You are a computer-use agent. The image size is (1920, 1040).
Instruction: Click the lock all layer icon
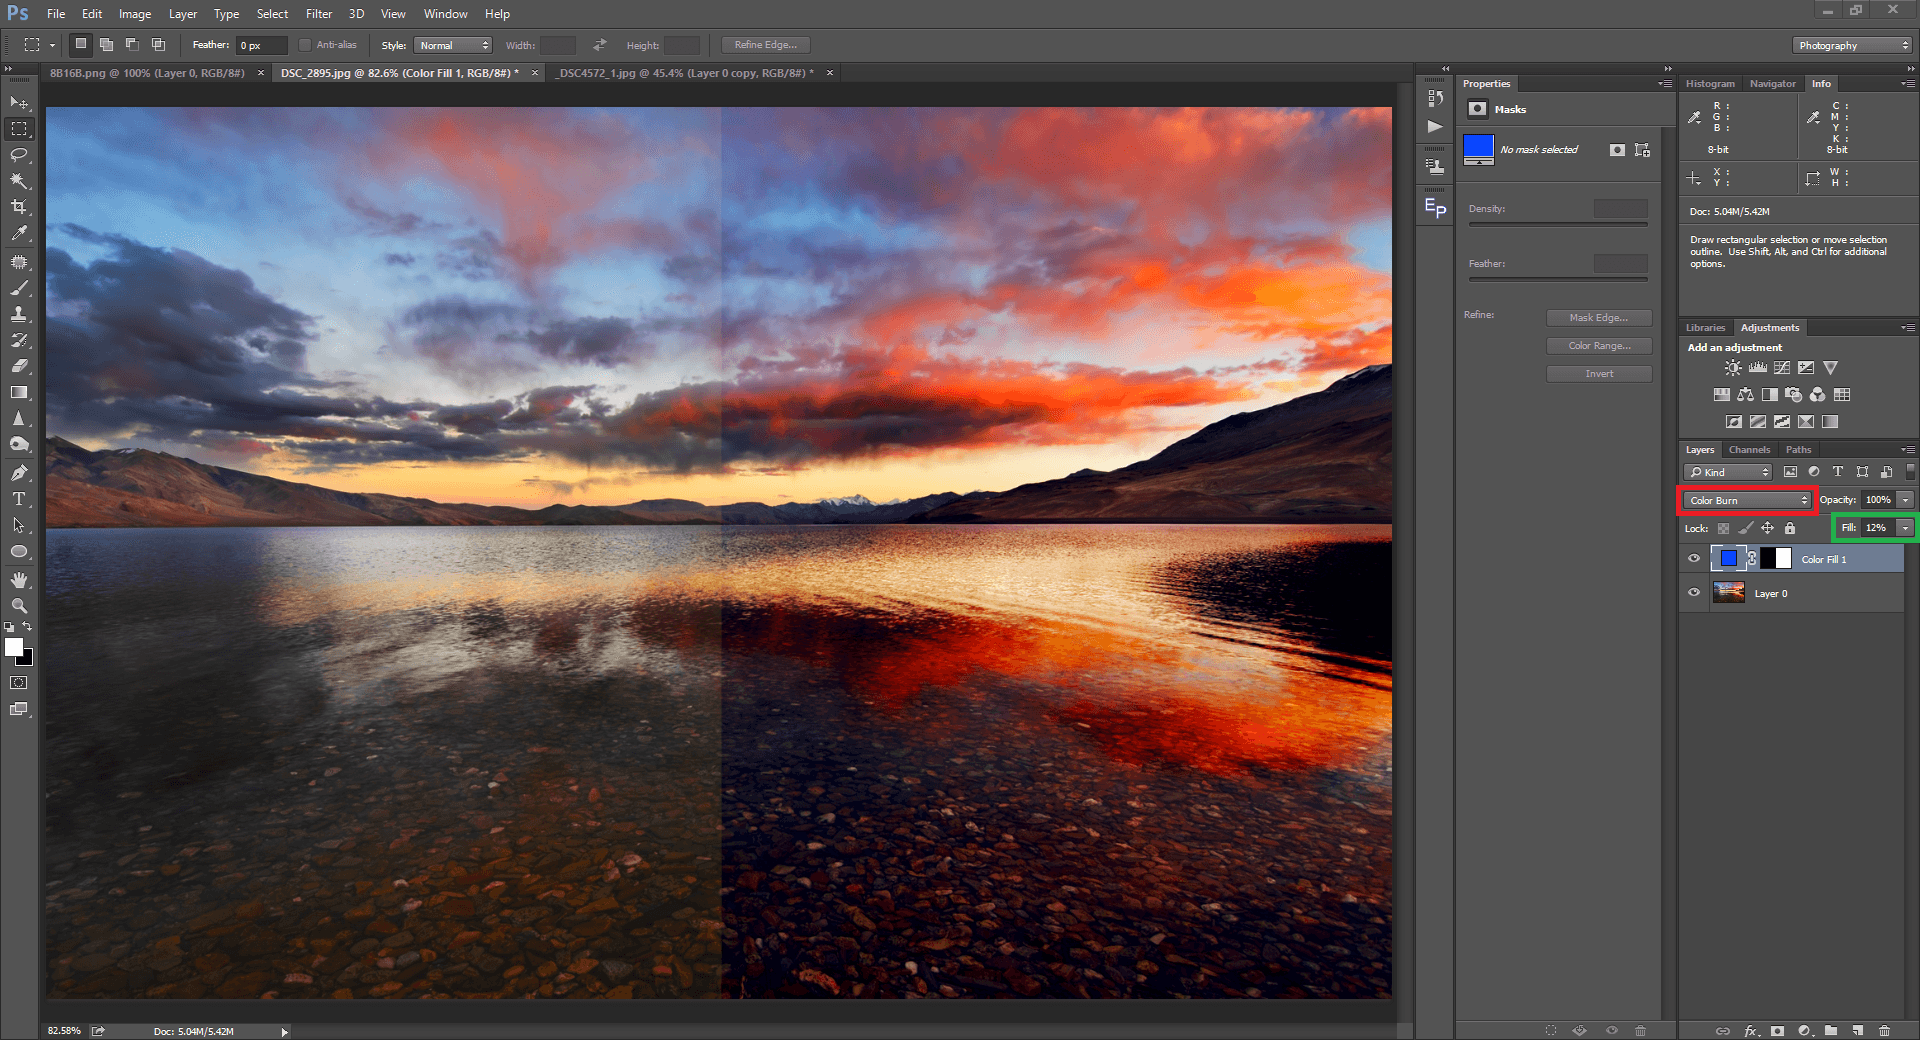tap(1790, 528)
